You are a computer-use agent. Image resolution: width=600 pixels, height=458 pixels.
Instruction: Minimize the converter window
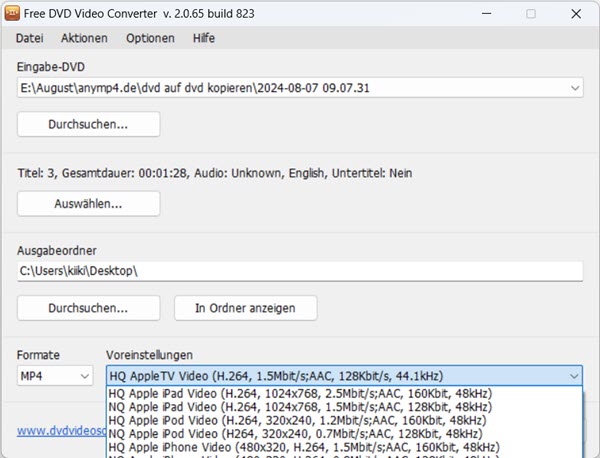486,14
